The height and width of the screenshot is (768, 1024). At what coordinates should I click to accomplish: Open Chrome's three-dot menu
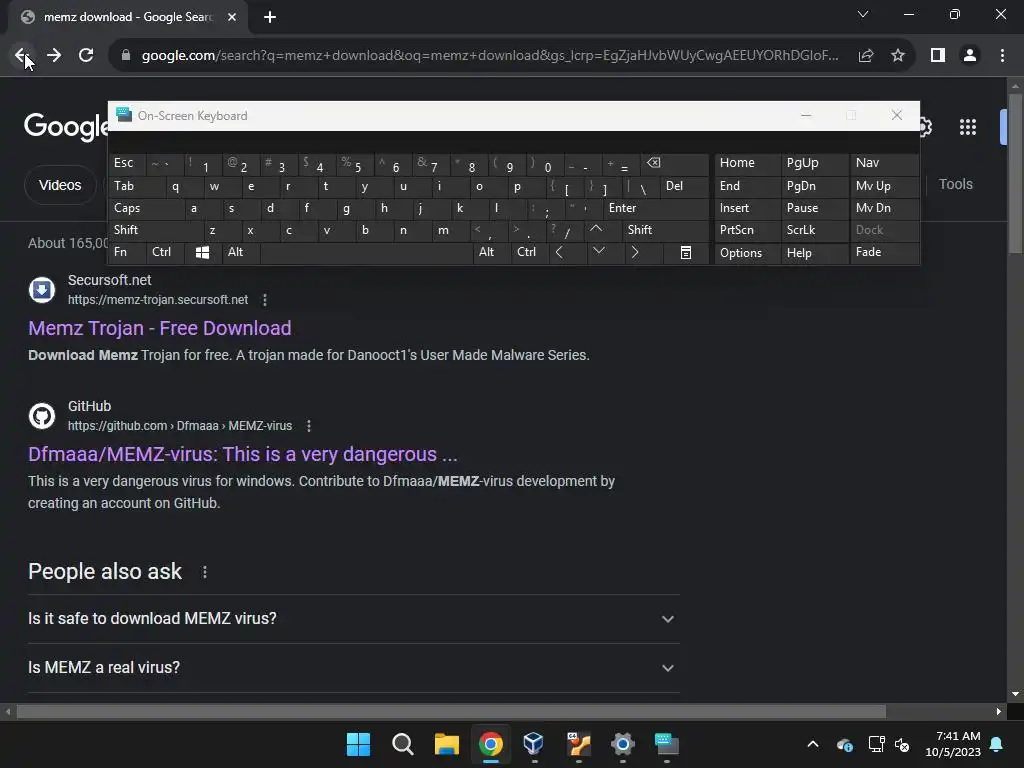tap(1002, 56)
